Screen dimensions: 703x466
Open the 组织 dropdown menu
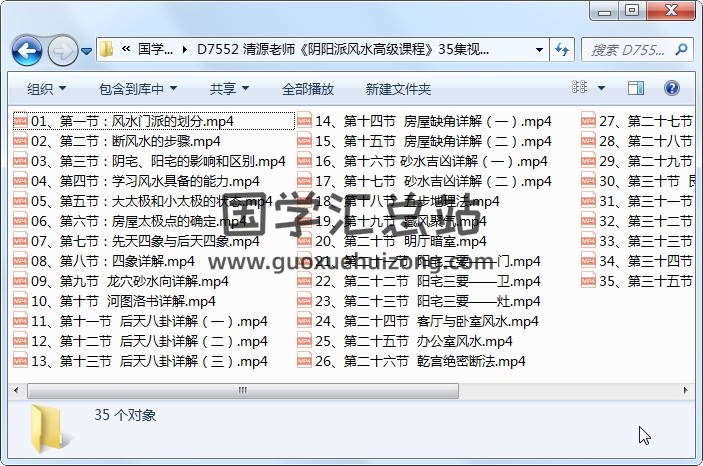click(x=46, y=88)
